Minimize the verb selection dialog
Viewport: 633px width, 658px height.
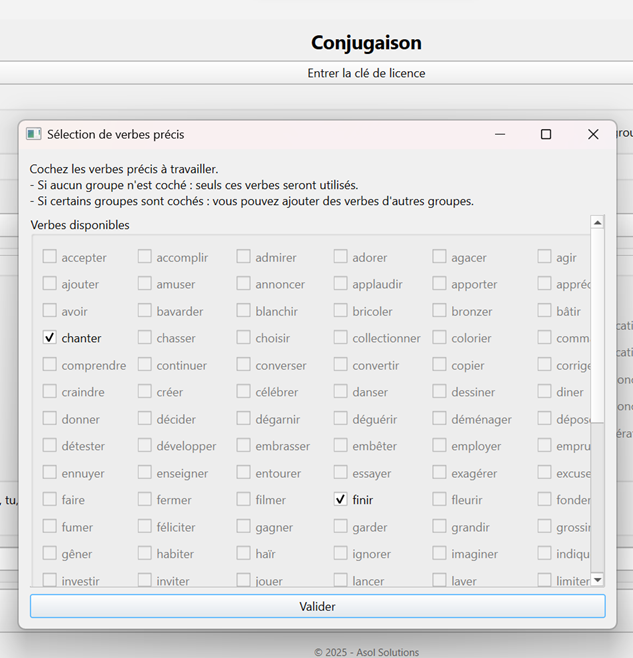coord(499,134)
